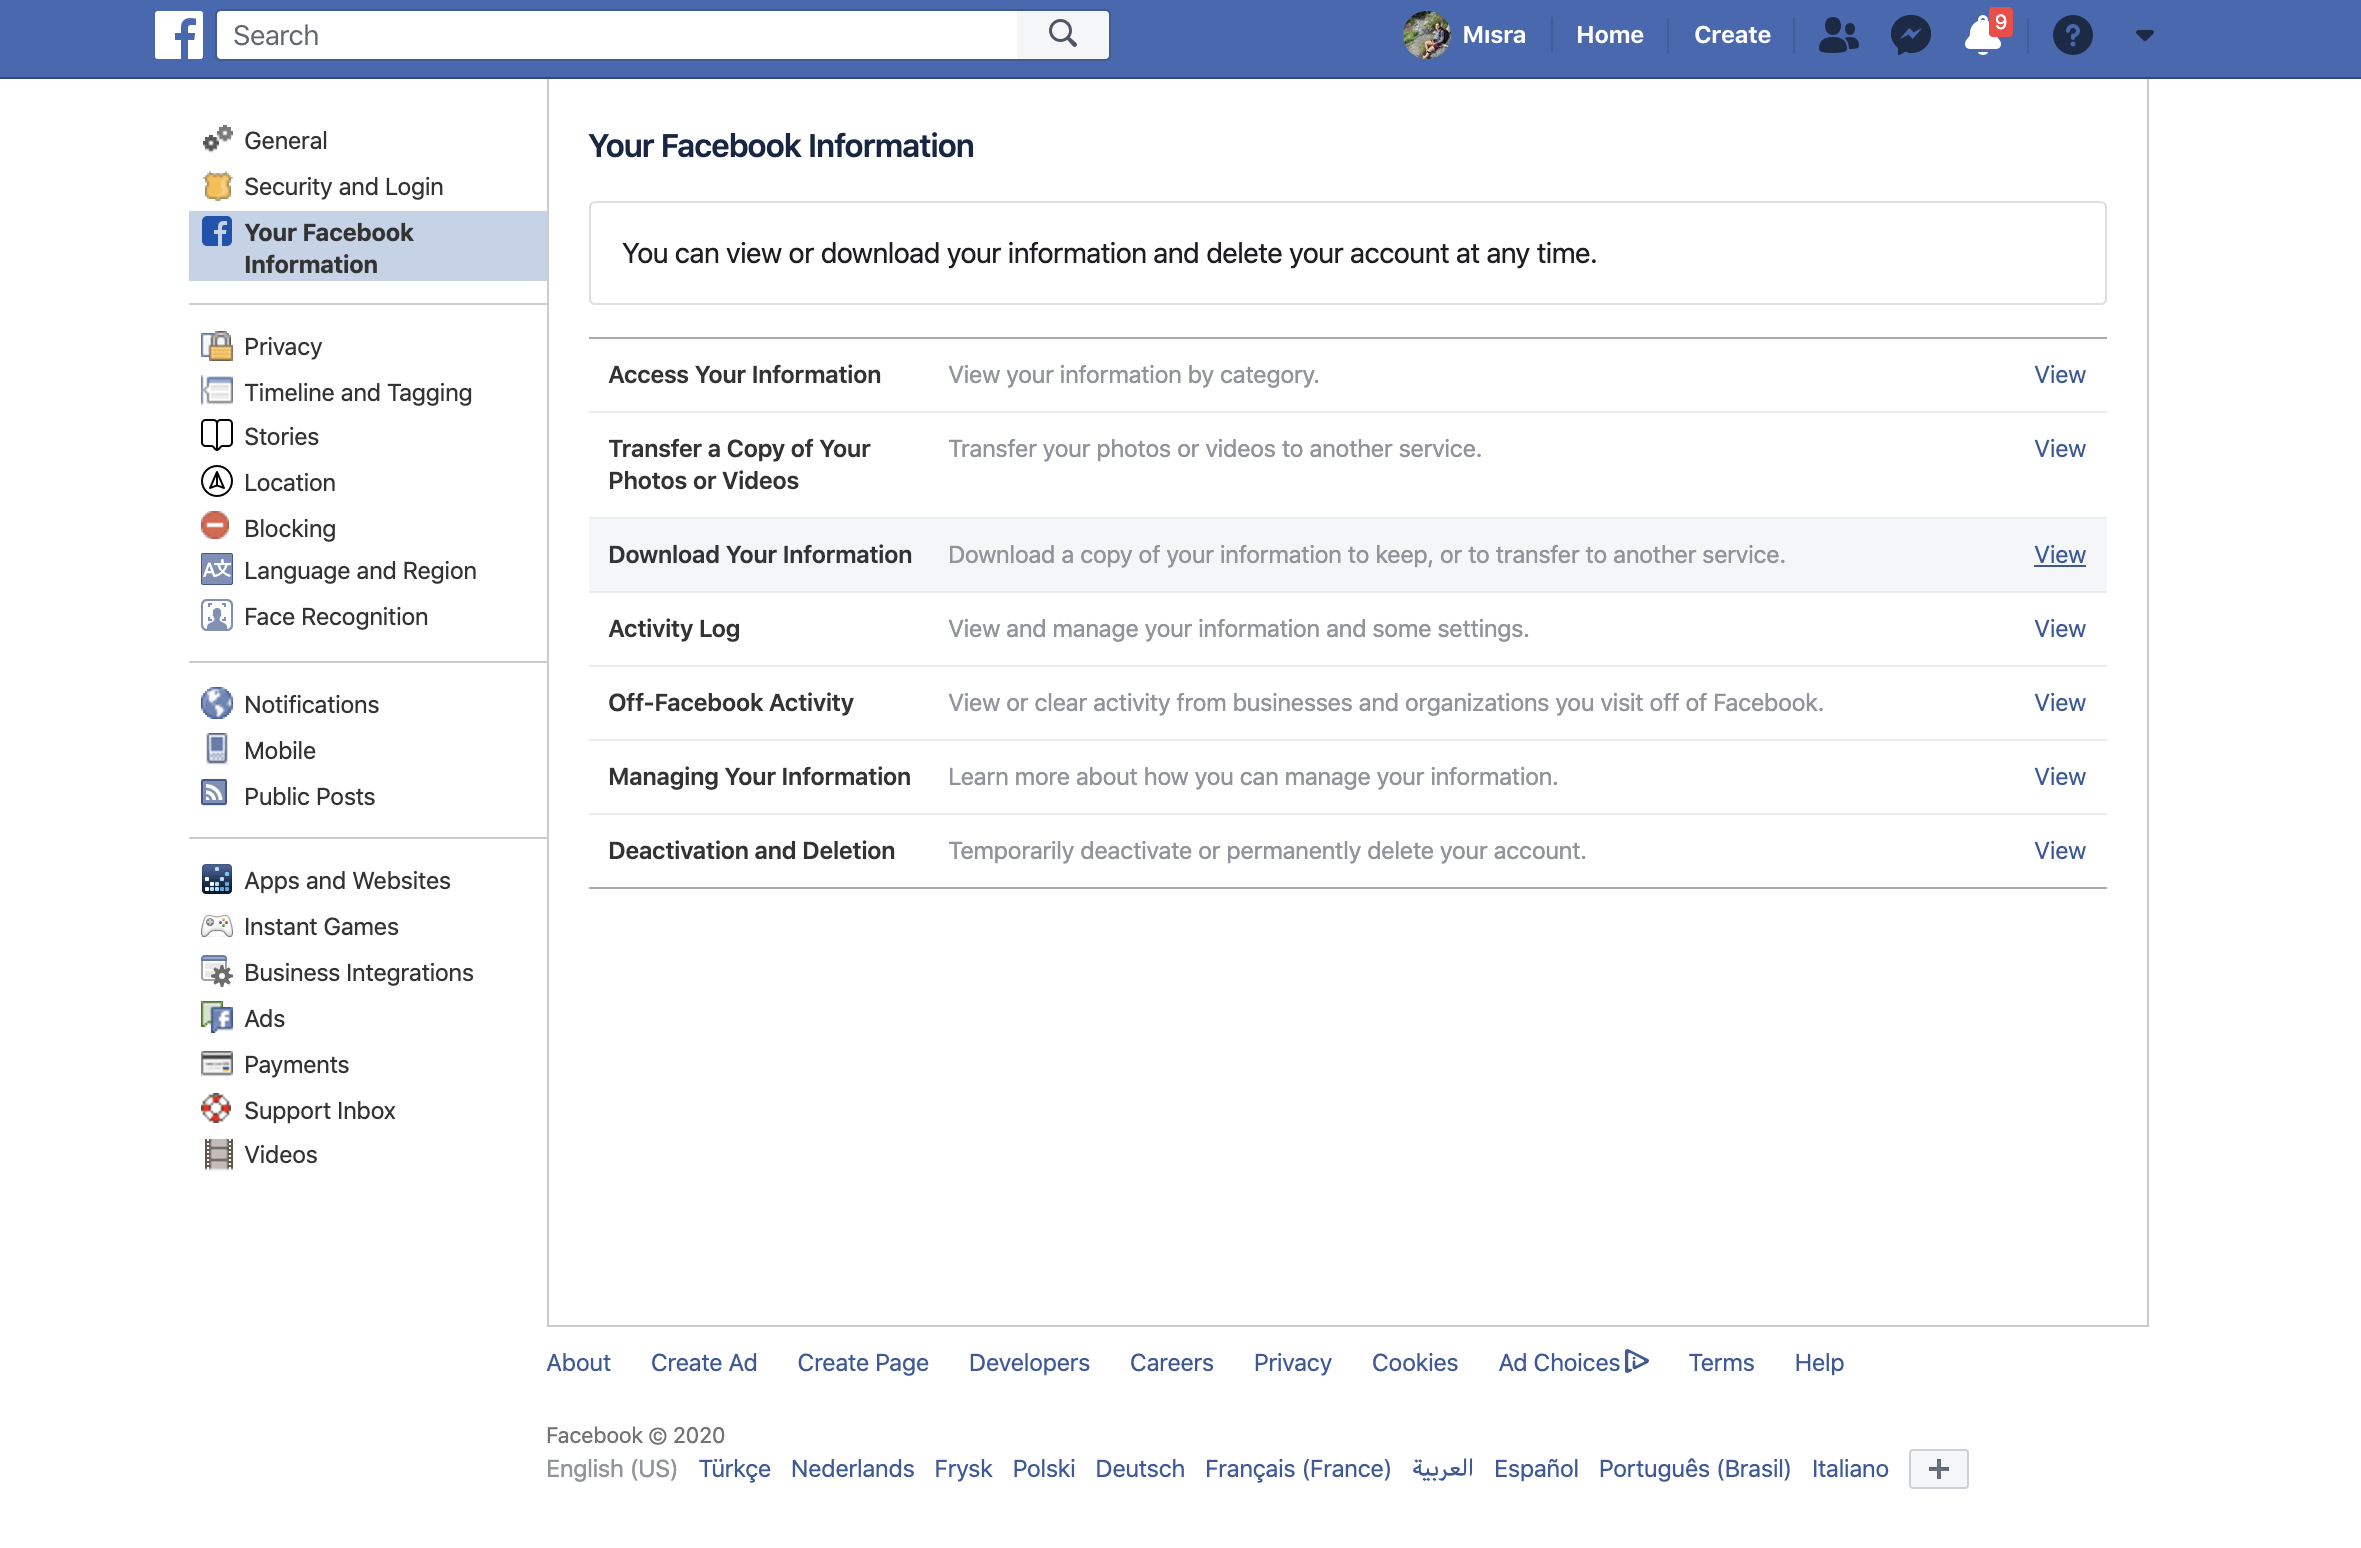Click Careers footer link
Screen dimensions: 2361x1548
pos(1171,1362)
